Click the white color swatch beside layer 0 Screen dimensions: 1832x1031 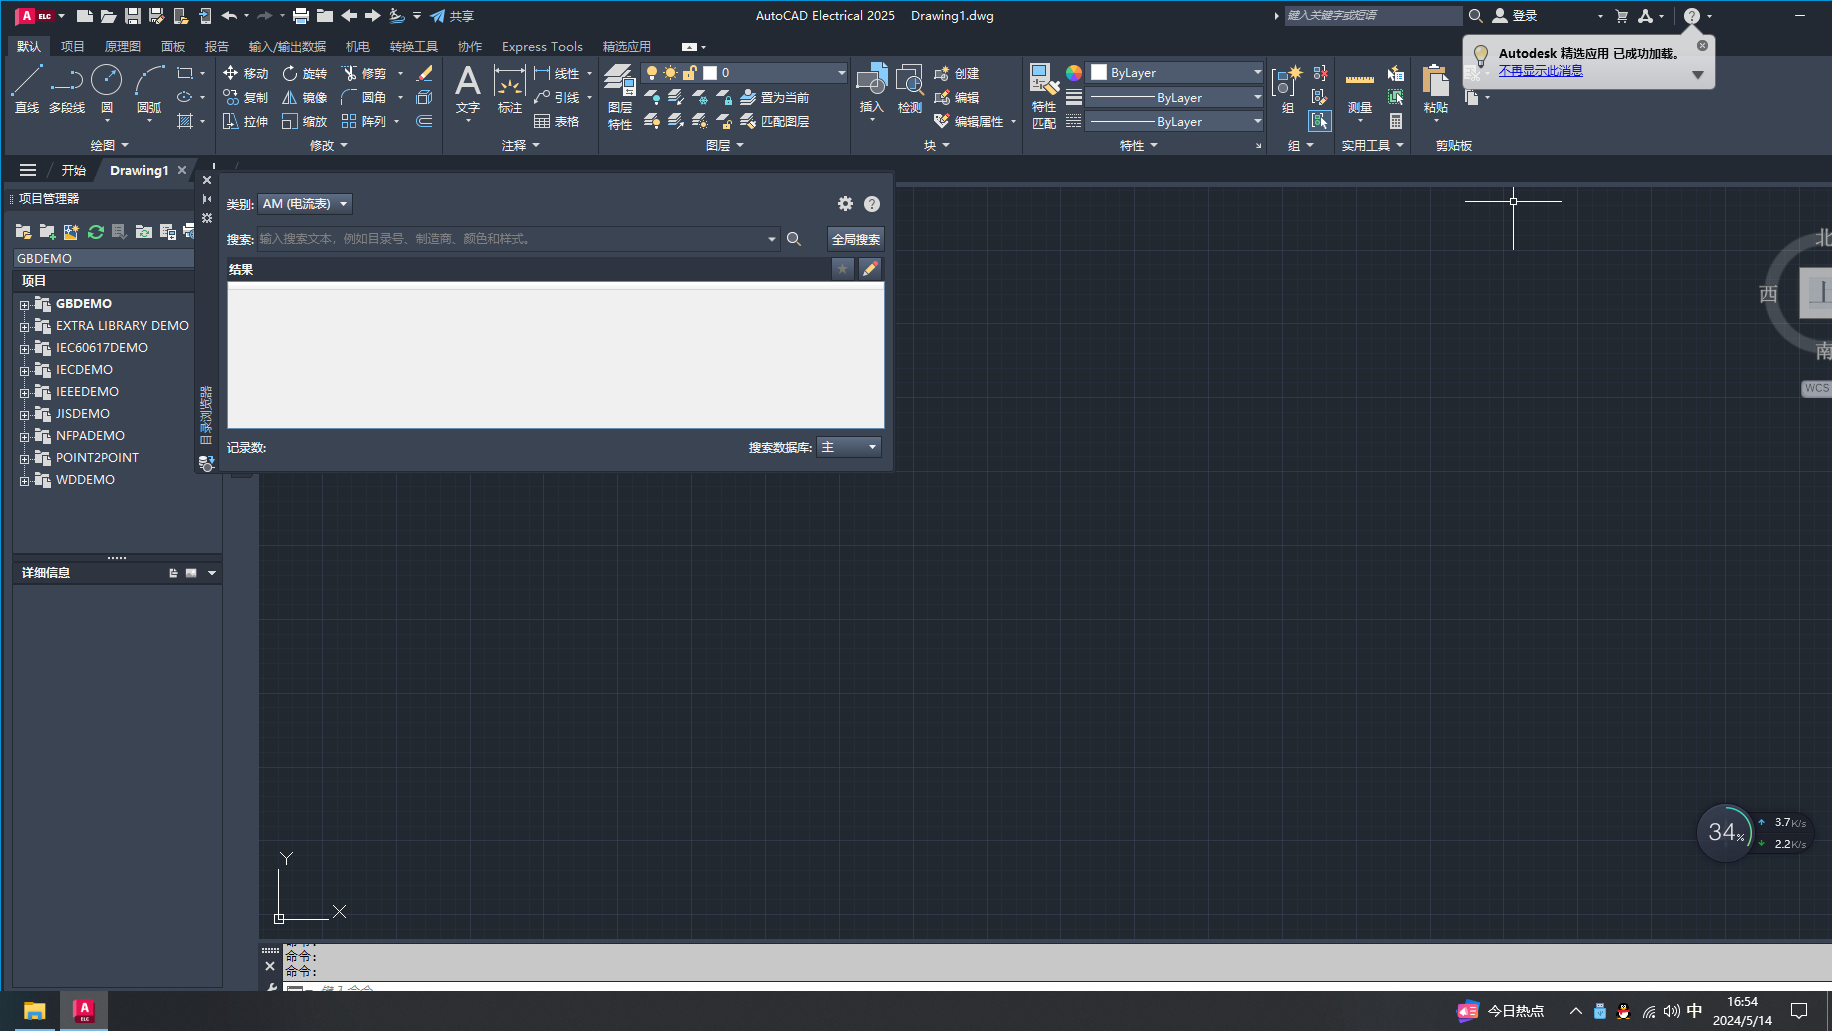[x=711, y=72]
